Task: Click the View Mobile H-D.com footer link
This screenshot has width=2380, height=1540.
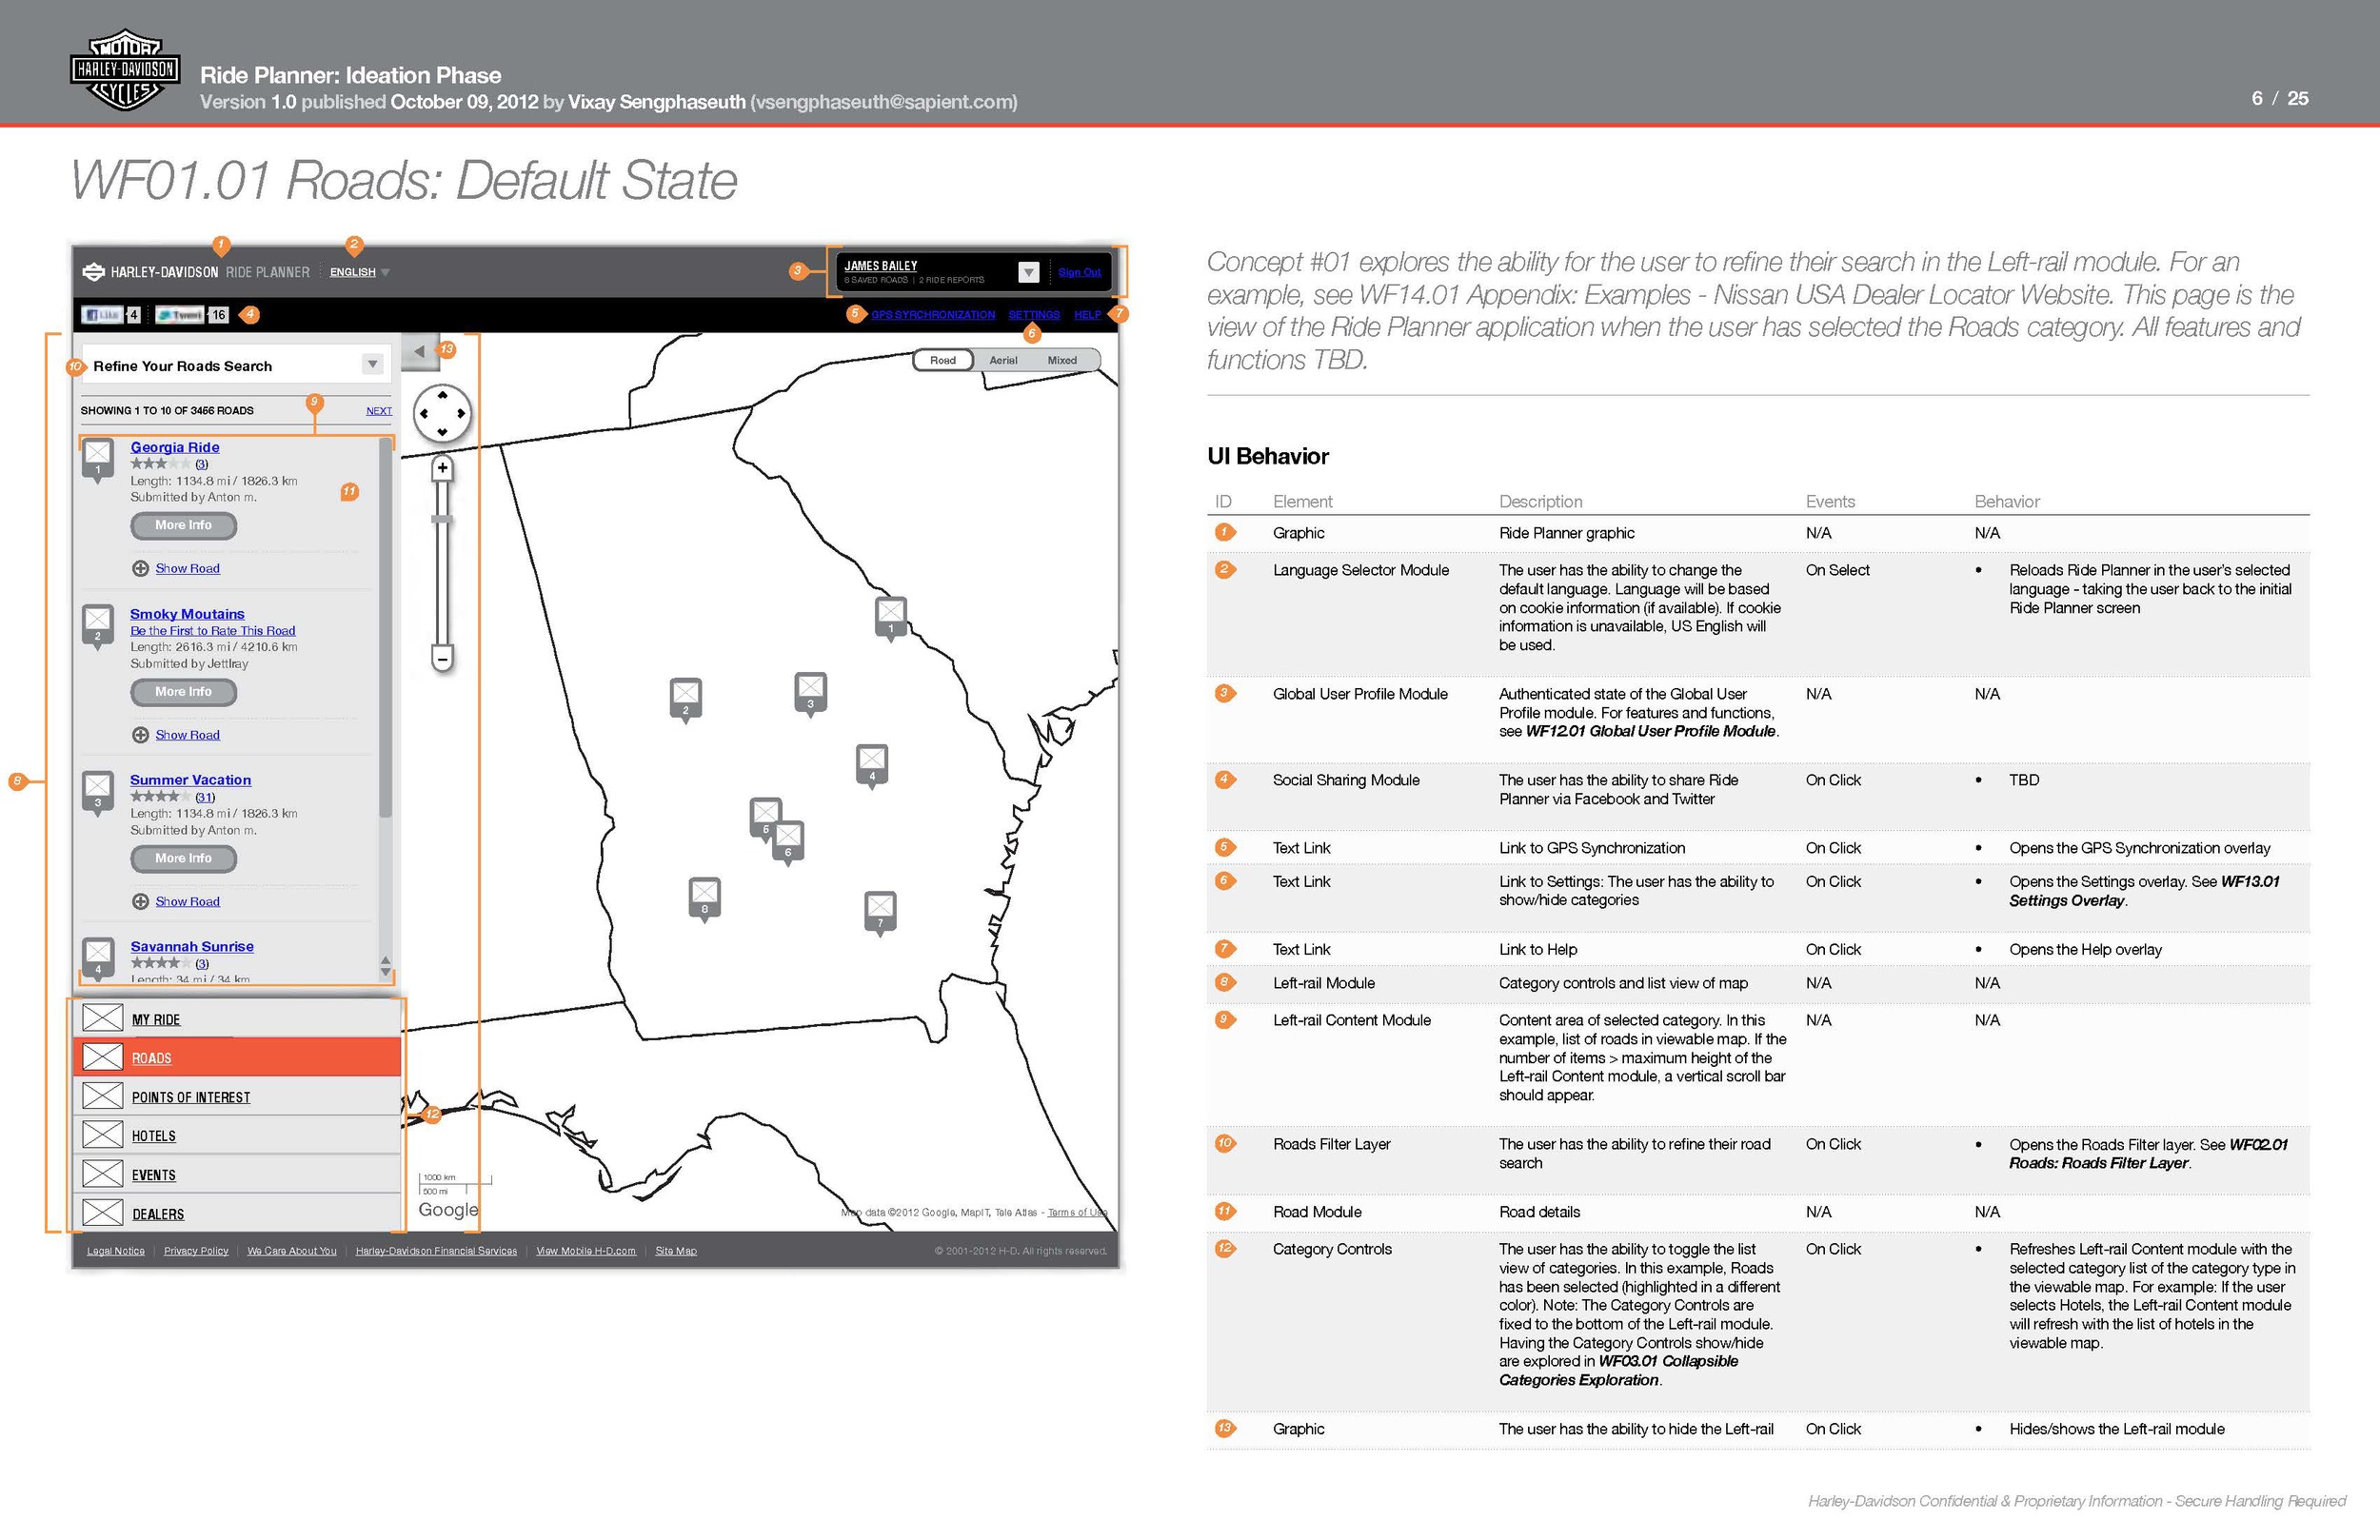Action: tap(586, 1251)
